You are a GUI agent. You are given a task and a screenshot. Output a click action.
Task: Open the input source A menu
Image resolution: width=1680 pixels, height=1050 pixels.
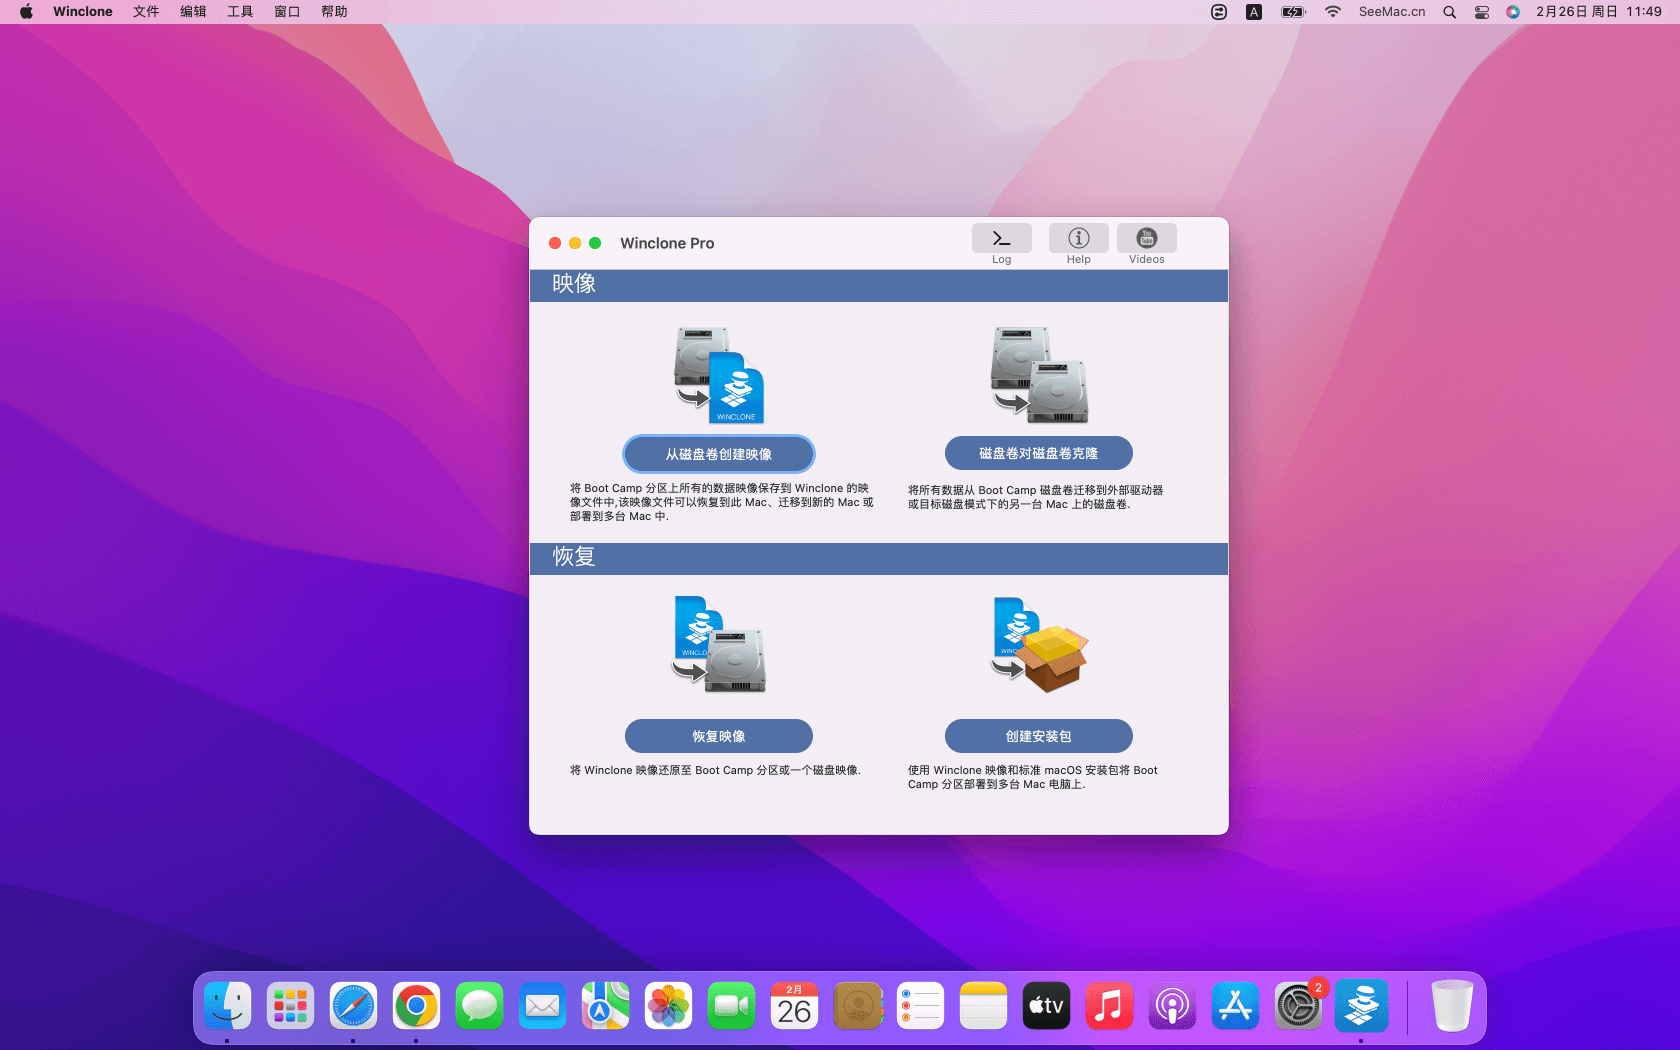1254,12
